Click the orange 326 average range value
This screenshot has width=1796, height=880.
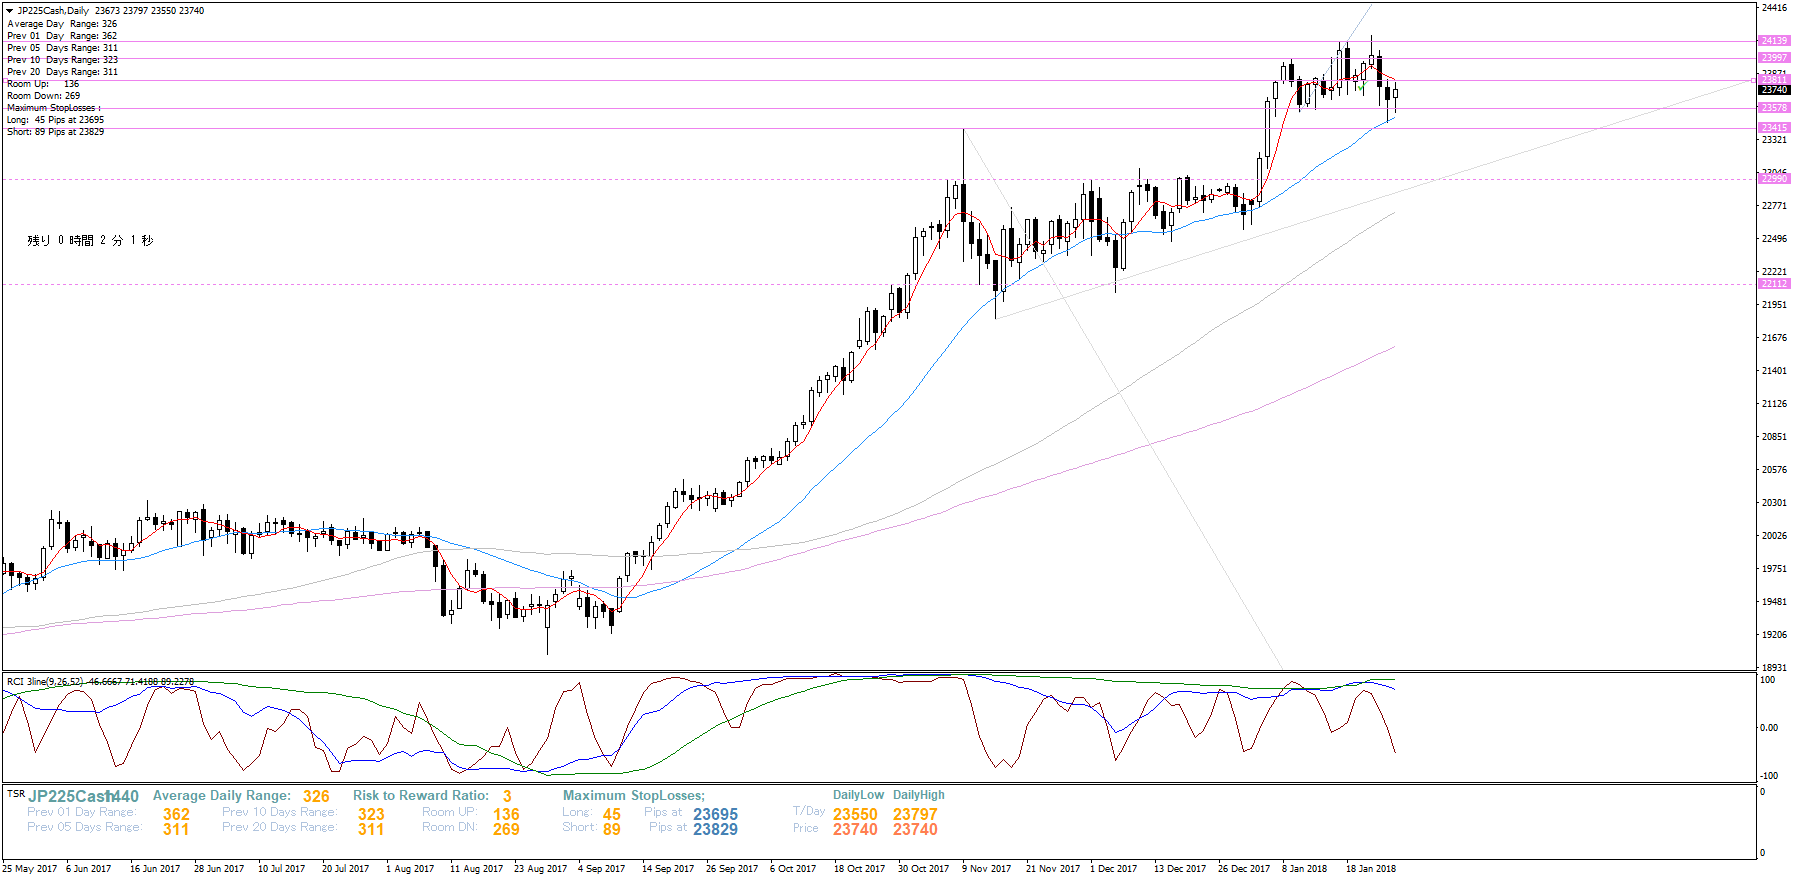coord(316,797)
